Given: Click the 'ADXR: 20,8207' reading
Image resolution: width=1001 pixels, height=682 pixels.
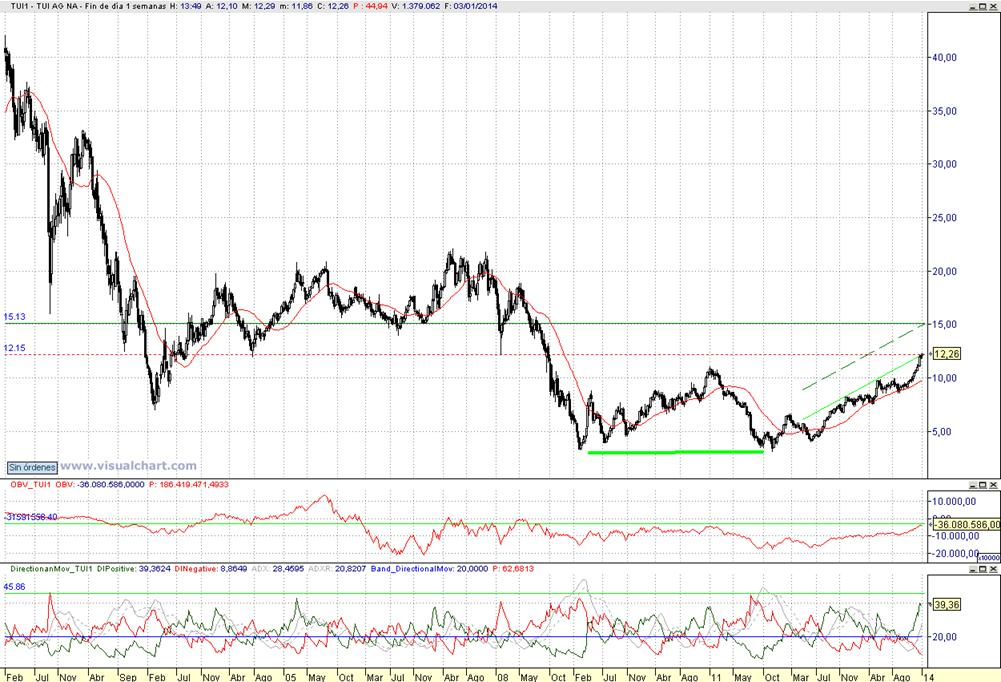Looking at the screenshot, I should pos(337,568).
